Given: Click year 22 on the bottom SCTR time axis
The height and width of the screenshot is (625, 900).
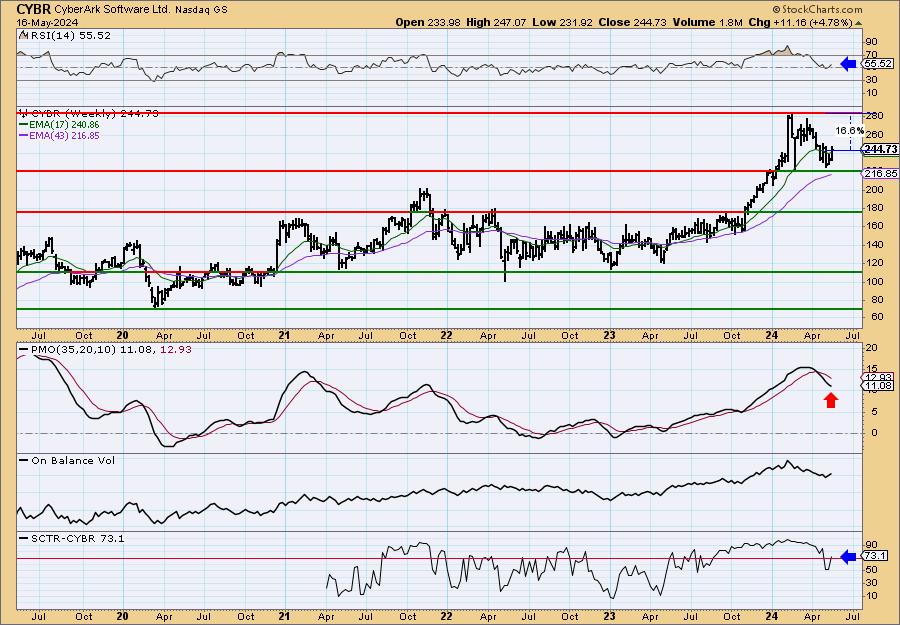Looking at the screenshot, I should [446, 616].
